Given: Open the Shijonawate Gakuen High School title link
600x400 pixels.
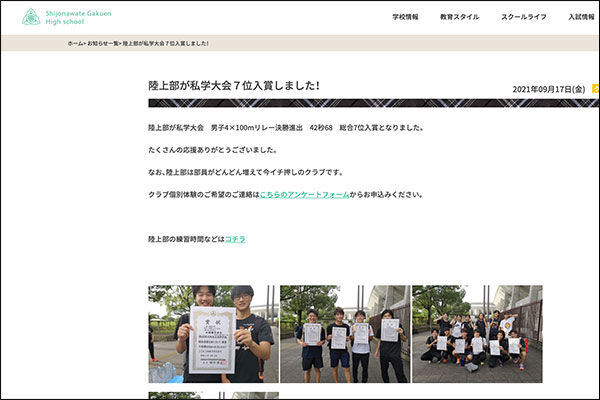Looking at the screenshot, I should (x=78, y=18).
